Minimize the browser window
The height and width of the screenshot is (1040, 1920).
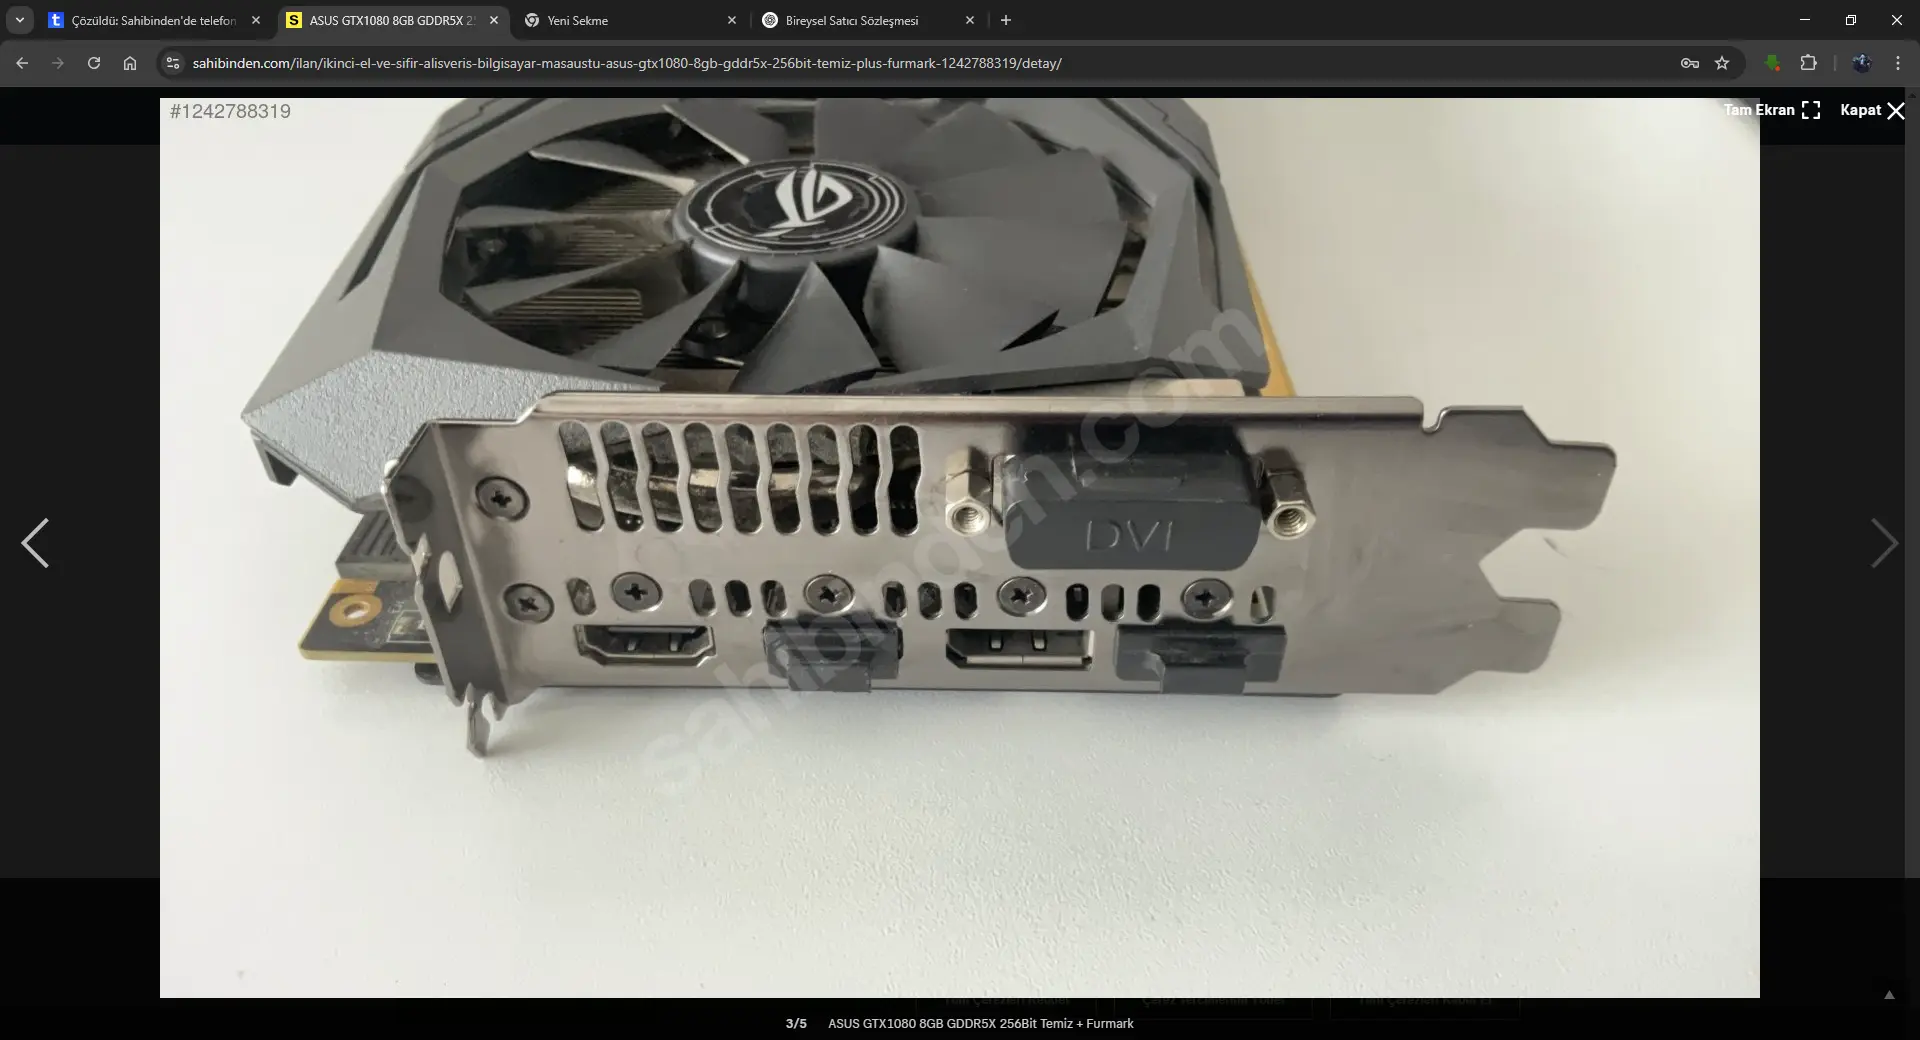tap(1805, 20)
